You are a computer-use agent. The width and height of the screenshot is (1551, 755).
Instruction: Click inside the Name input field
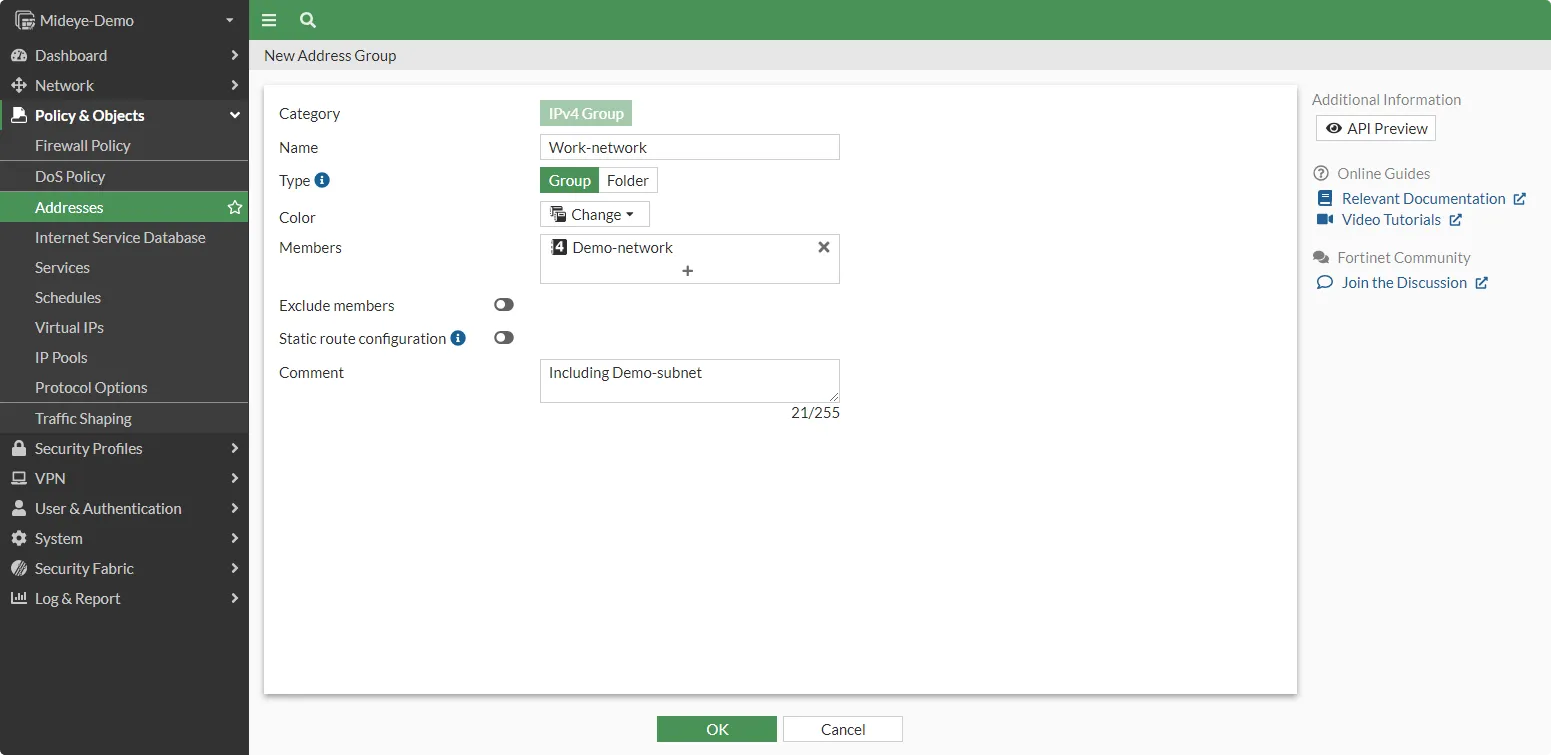pos(688,147)
